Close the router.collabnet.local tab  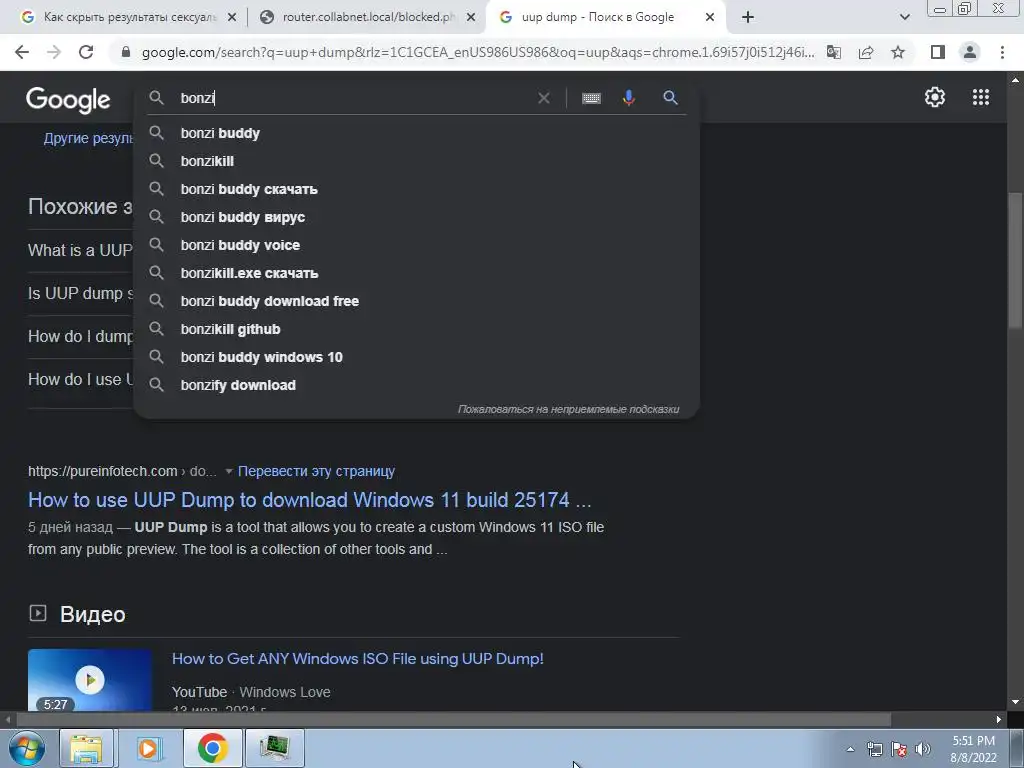point(471,18)
